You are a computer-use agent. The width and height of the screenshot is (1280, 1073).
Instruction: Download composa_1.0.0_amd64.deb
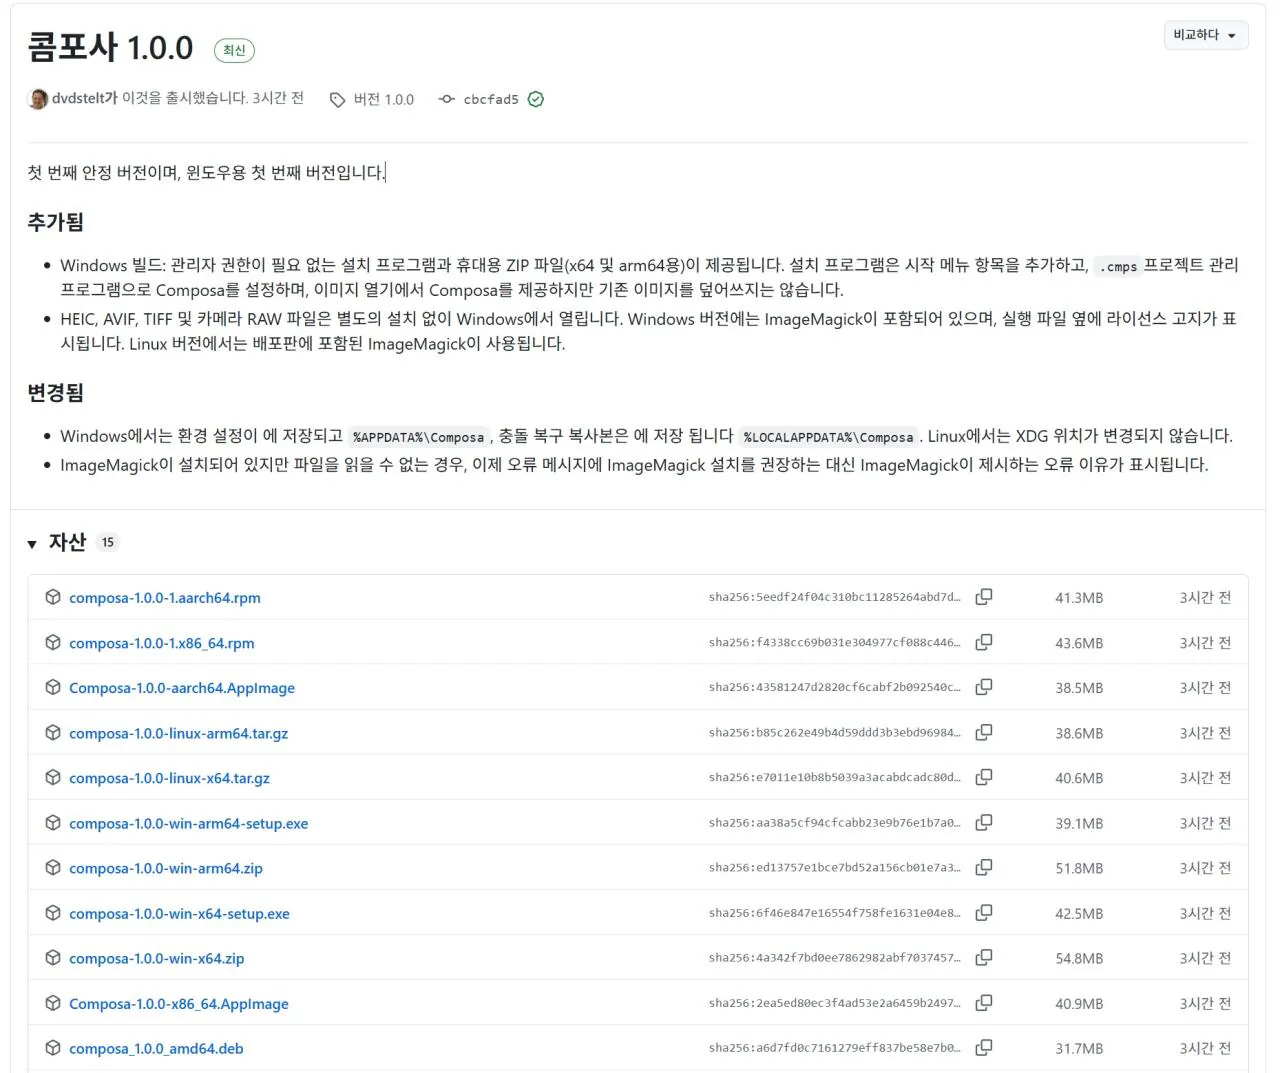point(156,1049)
